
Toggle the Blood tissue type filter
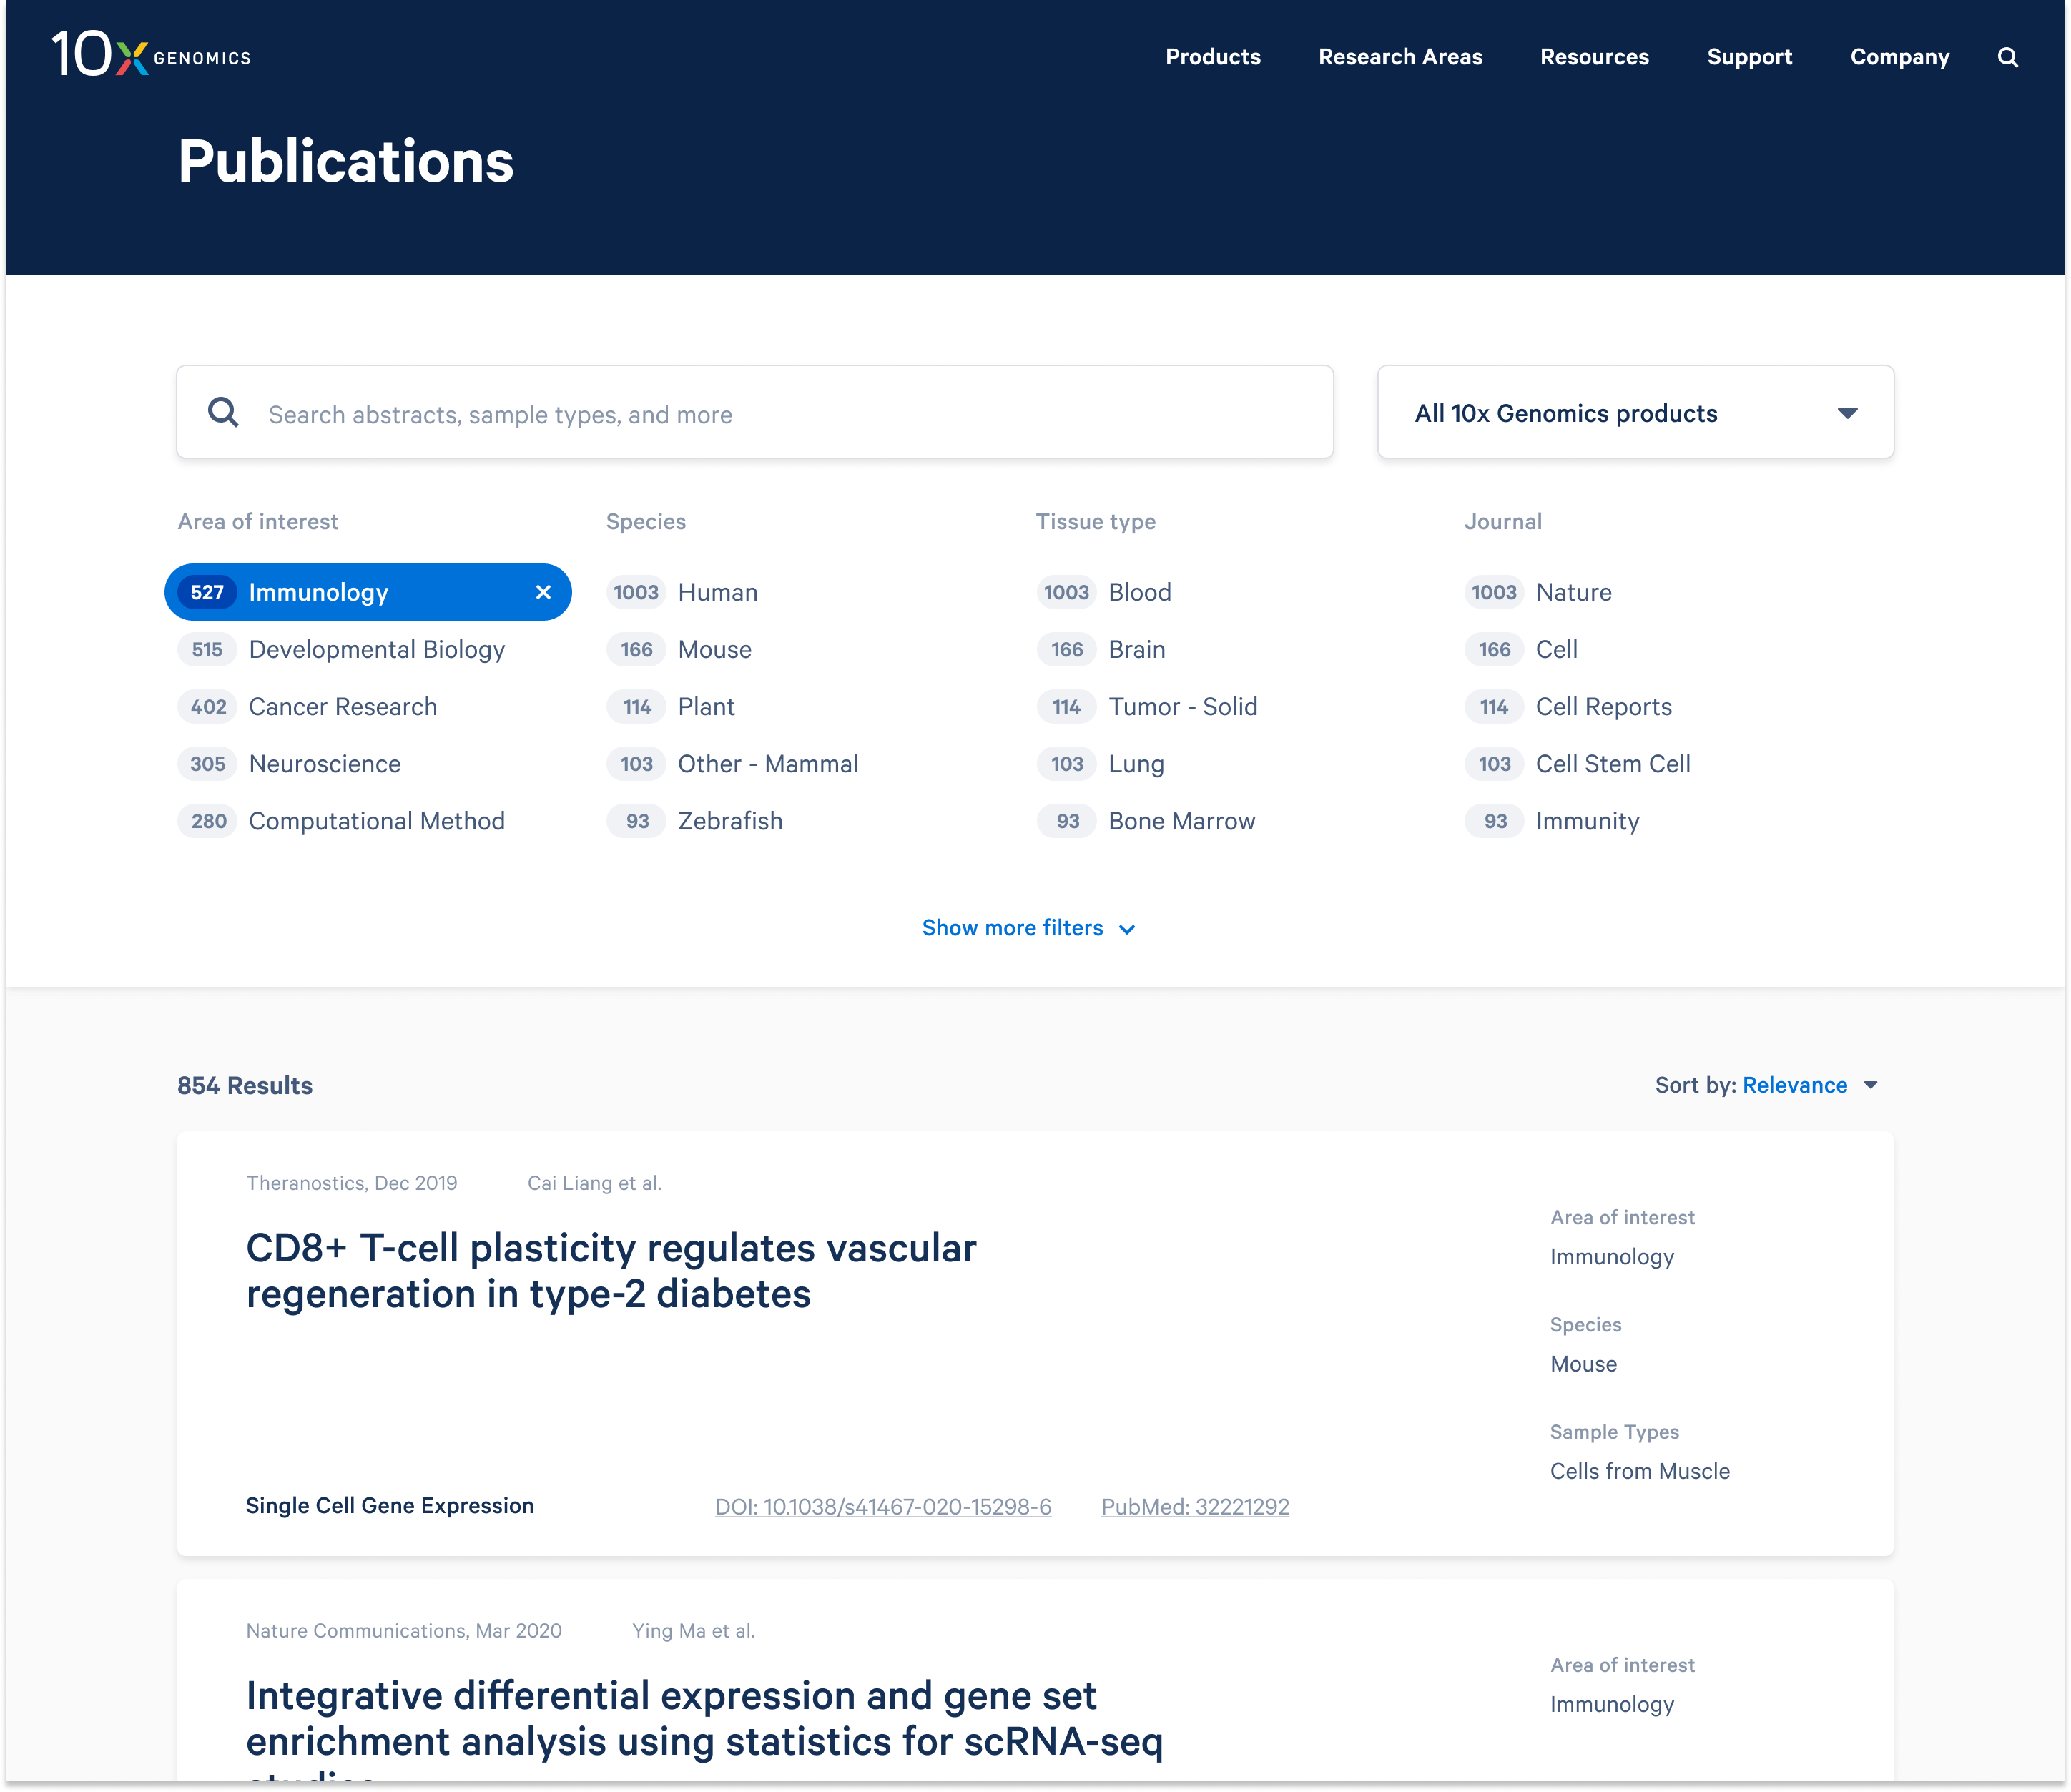click(1139, 592)
